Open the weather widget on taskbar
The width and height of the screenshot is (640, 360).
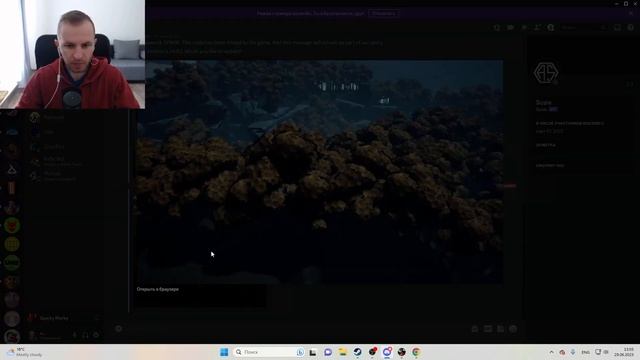pyautogui.click(x=25, y=352)
